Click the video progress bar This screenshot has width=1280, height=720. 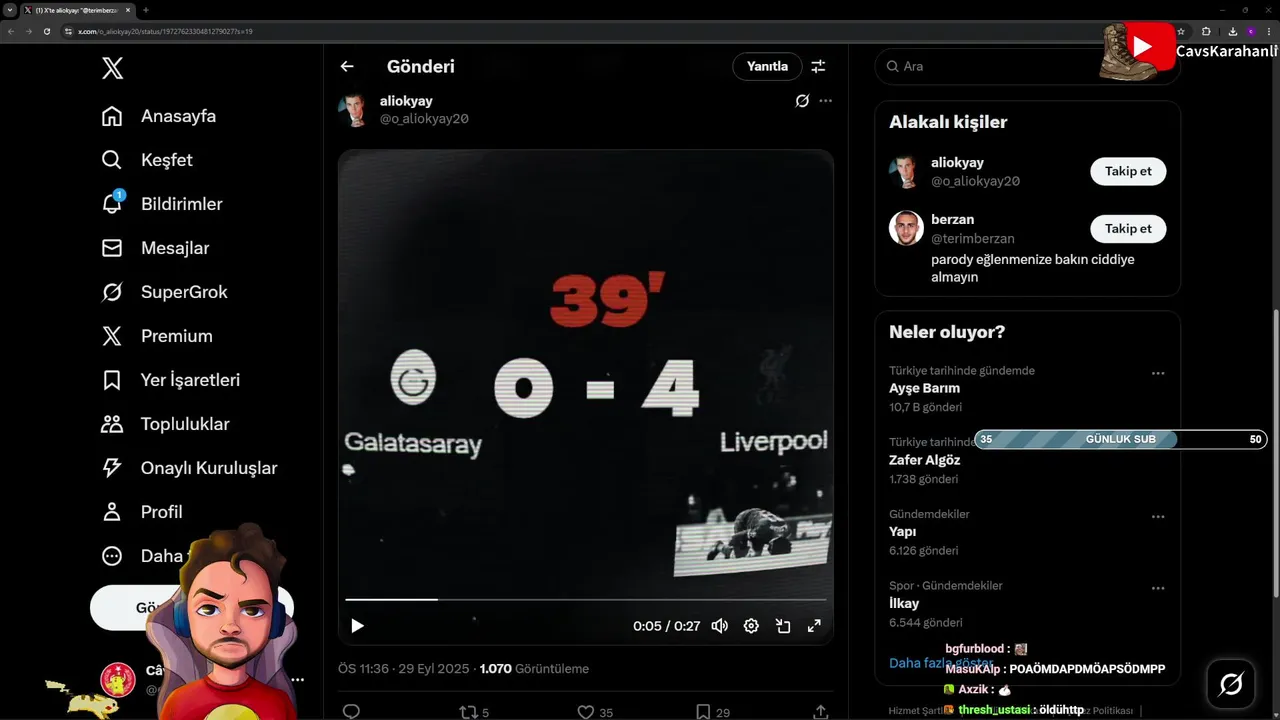coord(586,599)
